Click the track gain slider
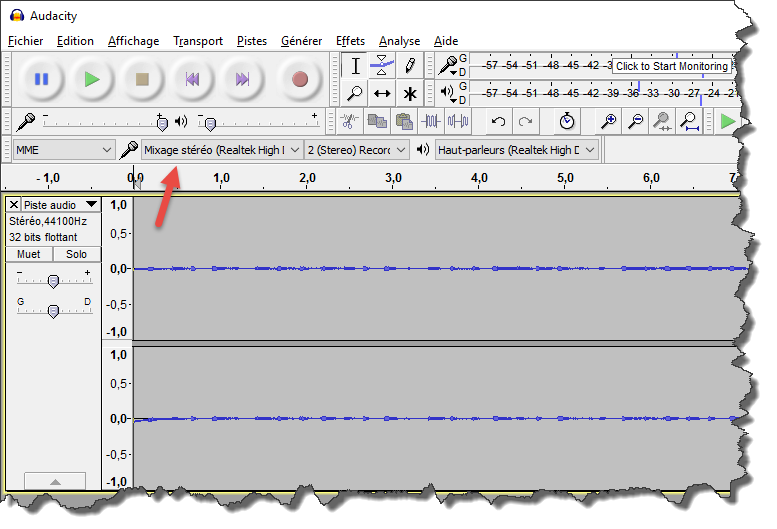This screenshot has width=777, height=529. click(x=53, y=281)
